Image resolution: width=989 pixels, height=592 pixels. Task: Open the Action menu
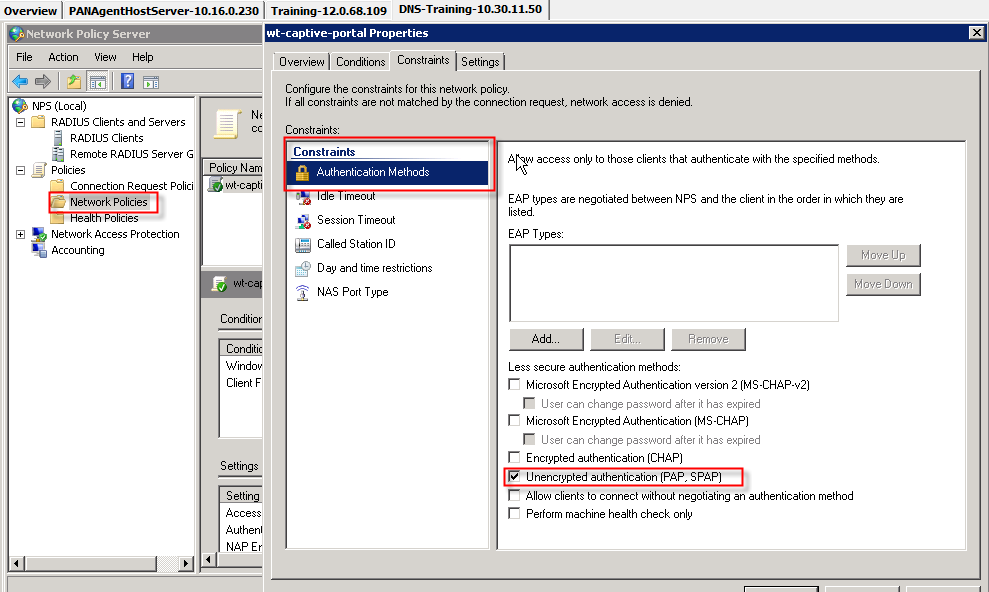(63, 57)
